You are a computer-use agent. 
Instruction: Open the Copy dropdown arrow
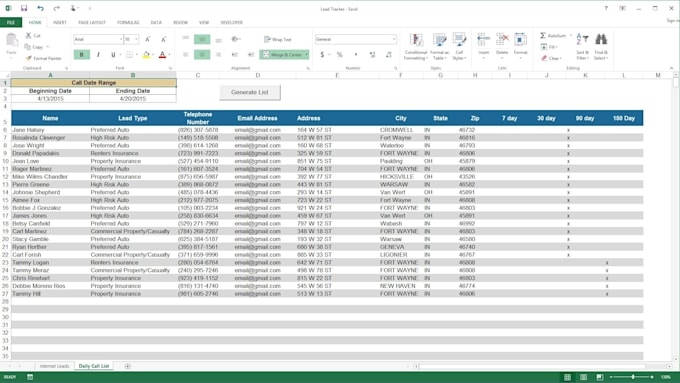click(48, 47)
